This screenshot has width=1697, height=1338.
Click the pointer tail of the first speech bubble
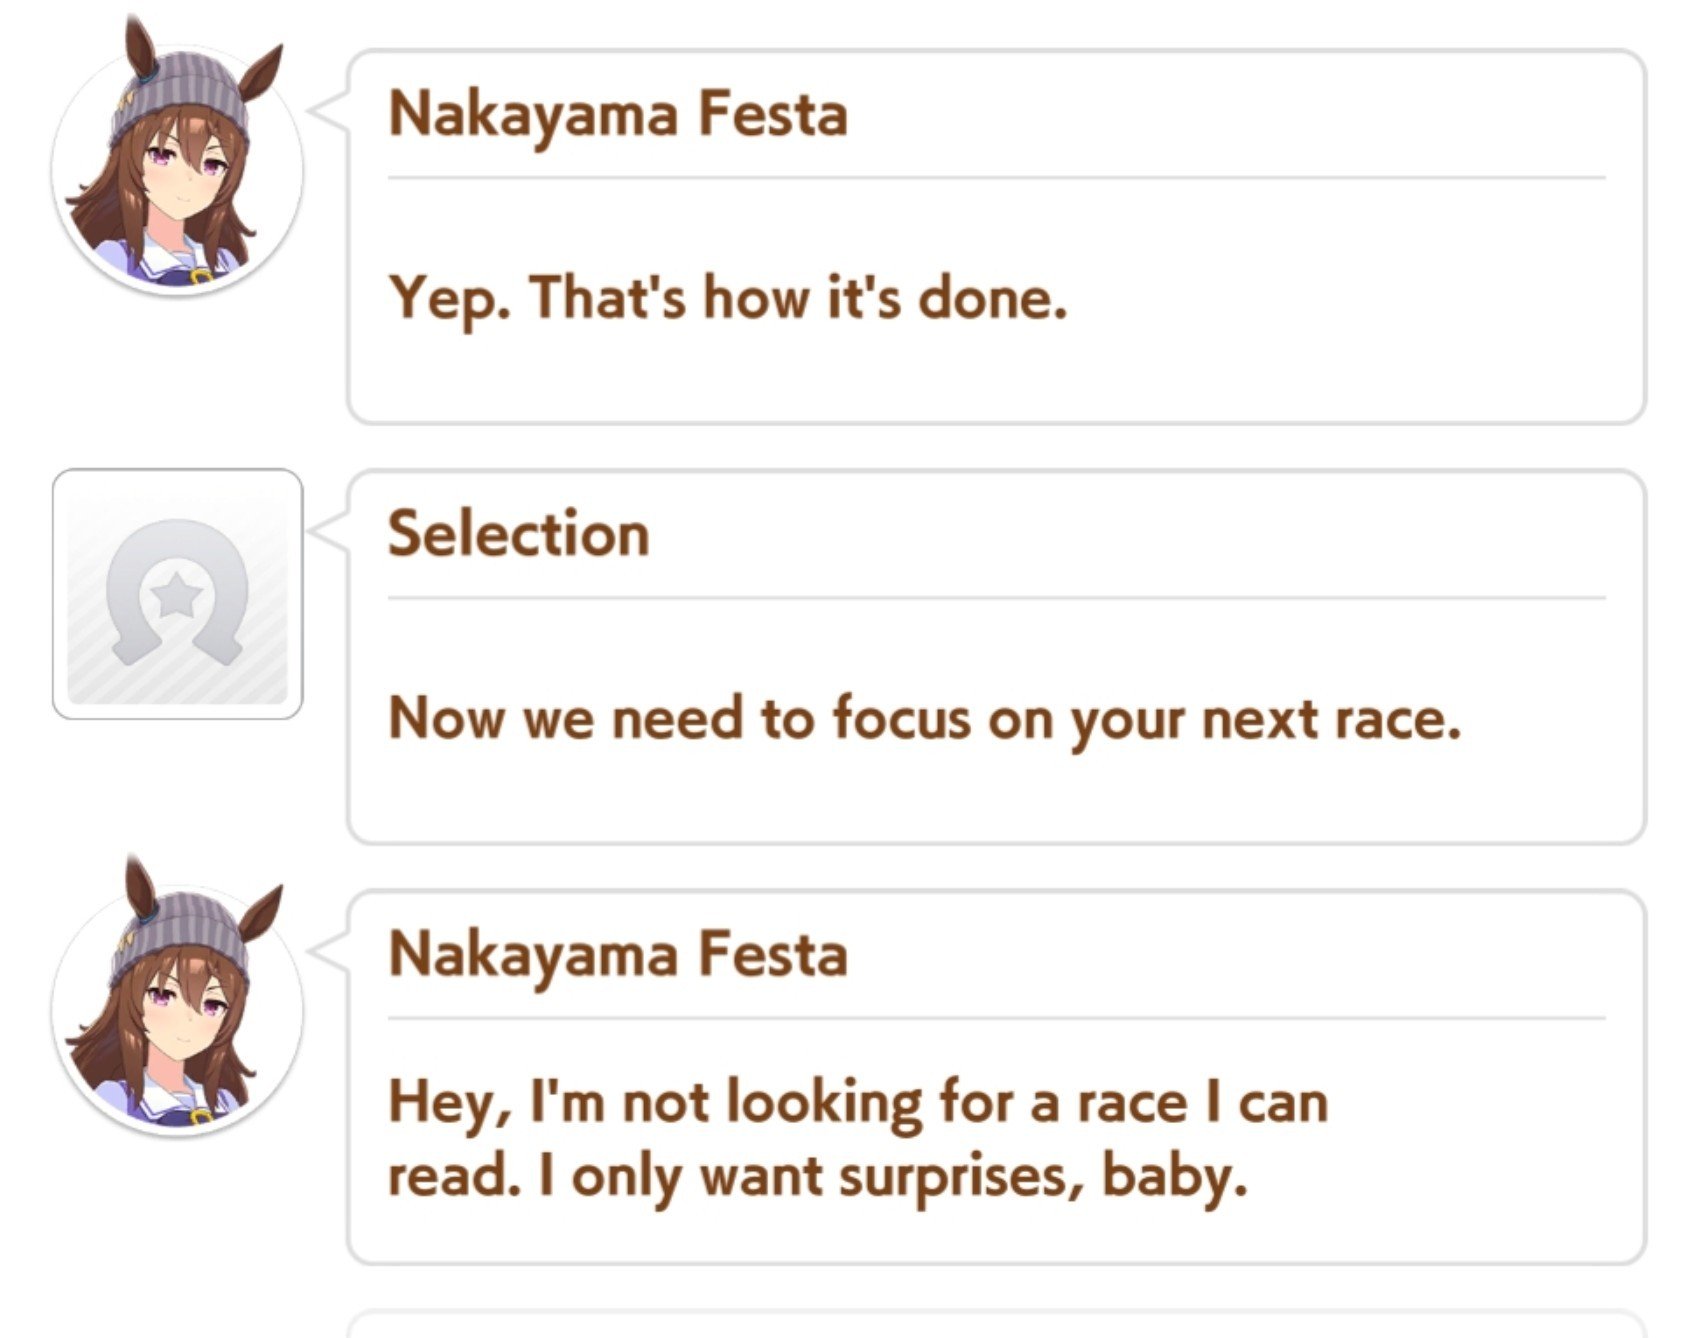(x=328, y=111)
